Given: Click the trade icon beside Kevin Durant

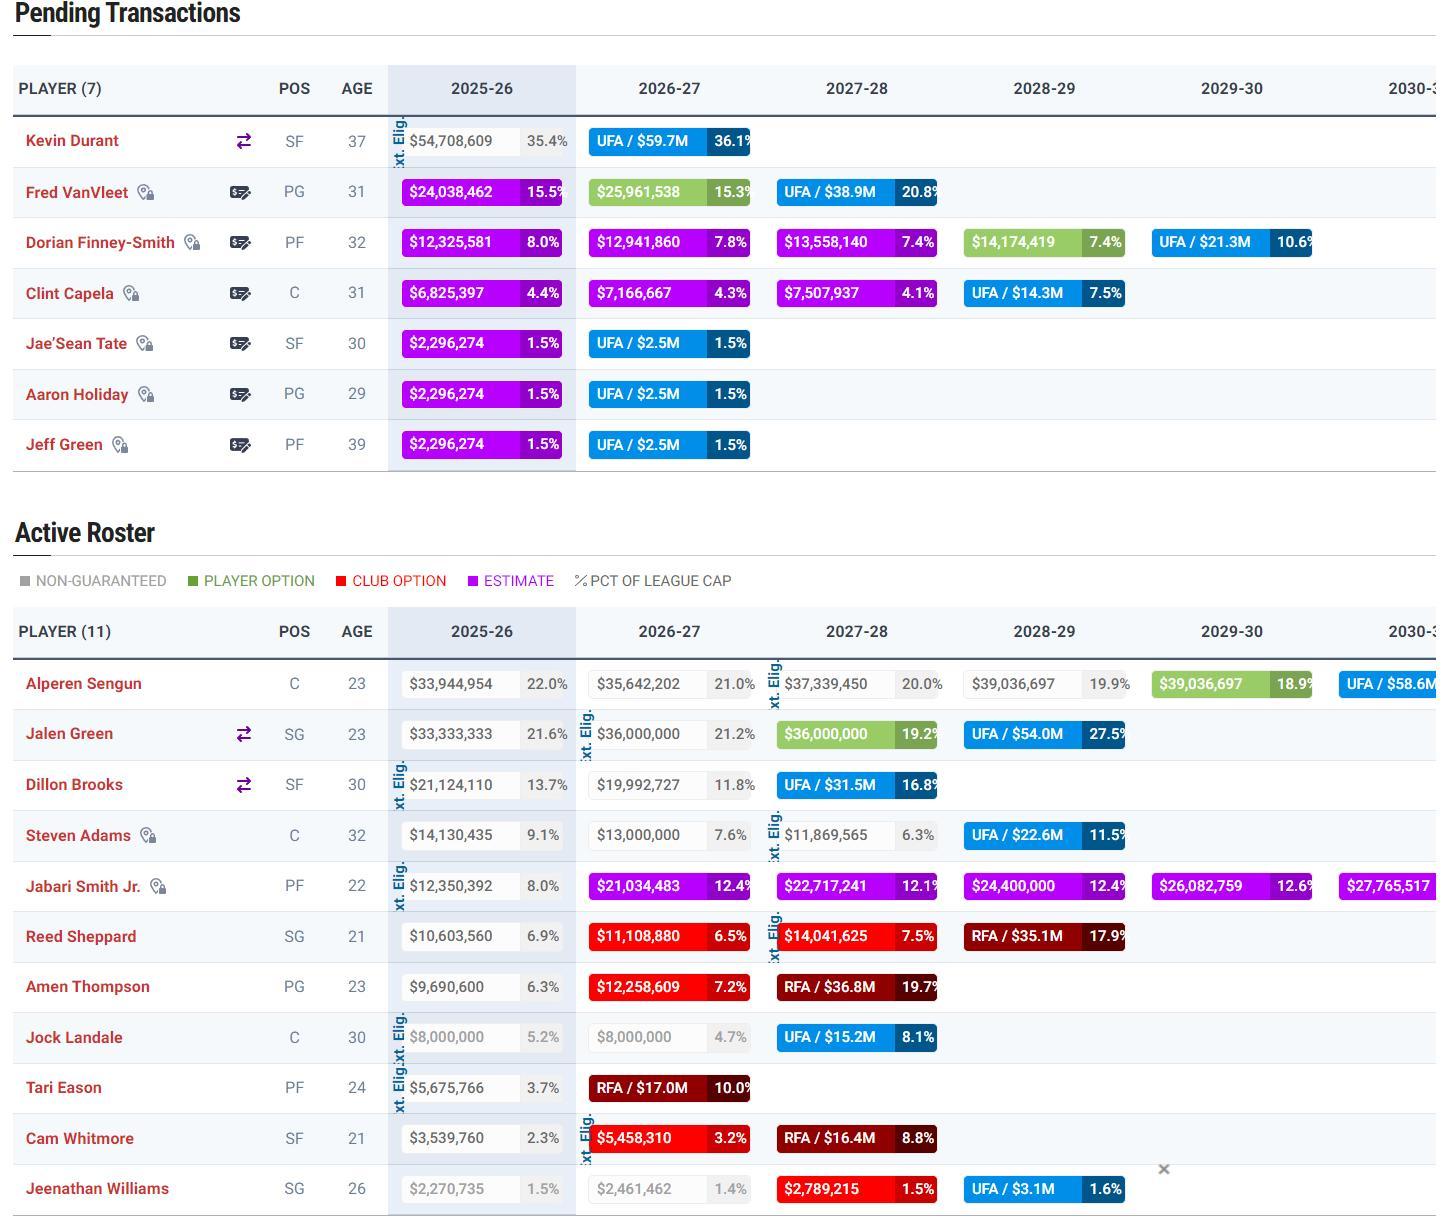Looking at the screenshot, I should pyautogui.click(x=243, y=142).
